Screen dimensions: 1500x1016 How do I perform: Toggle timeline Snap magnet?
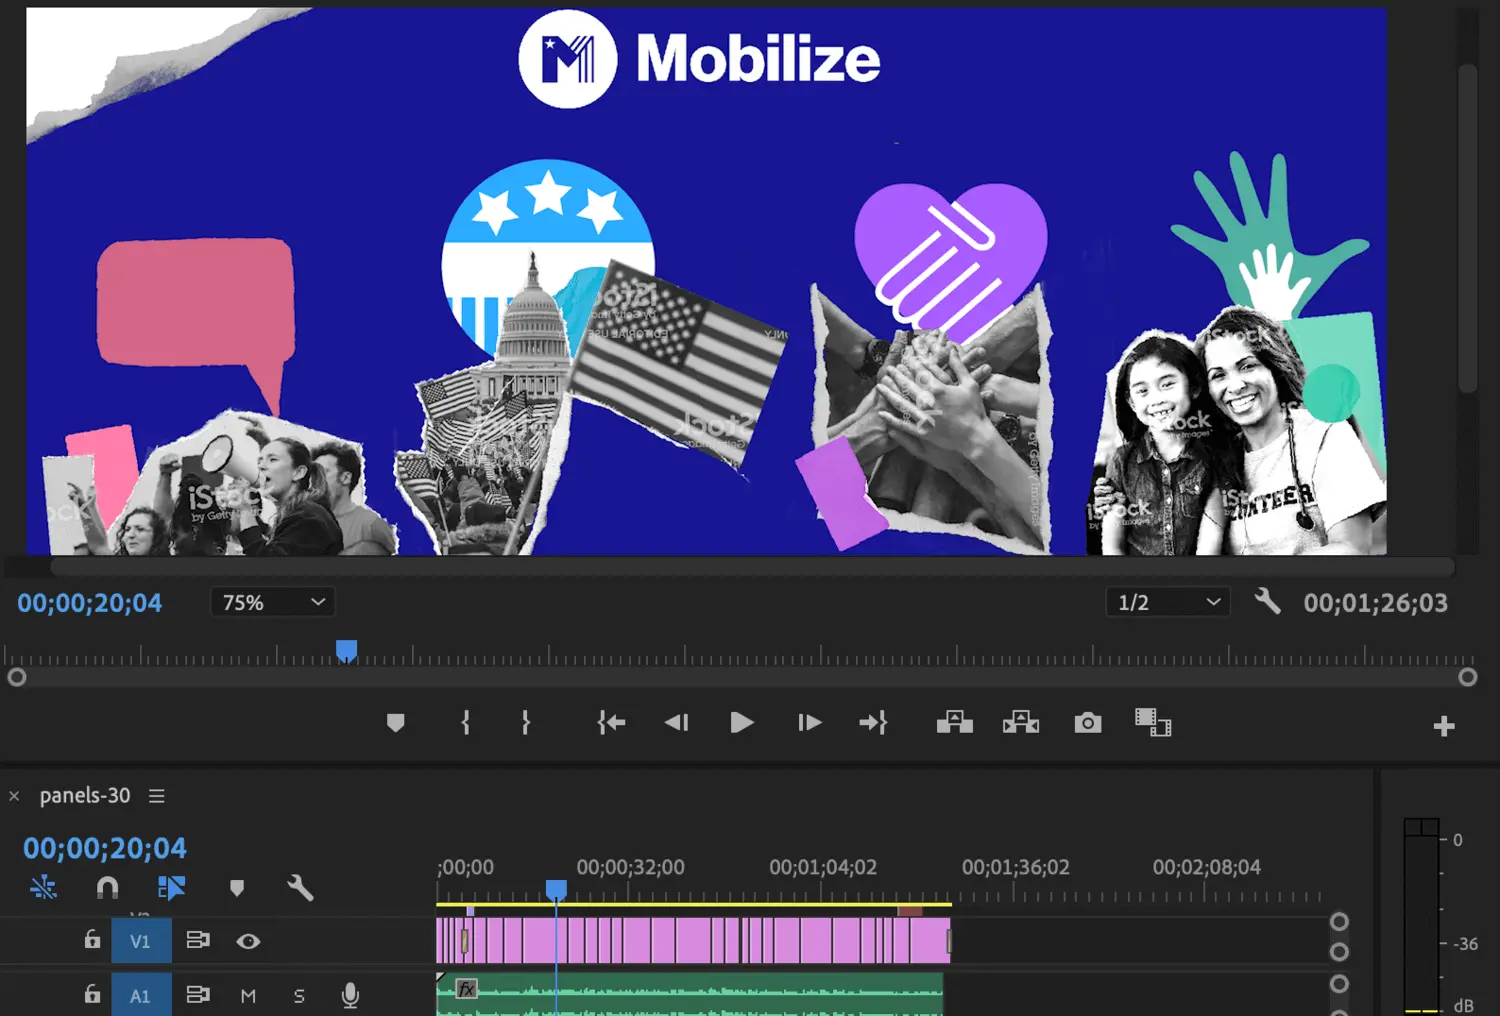[x=107, y=887]
